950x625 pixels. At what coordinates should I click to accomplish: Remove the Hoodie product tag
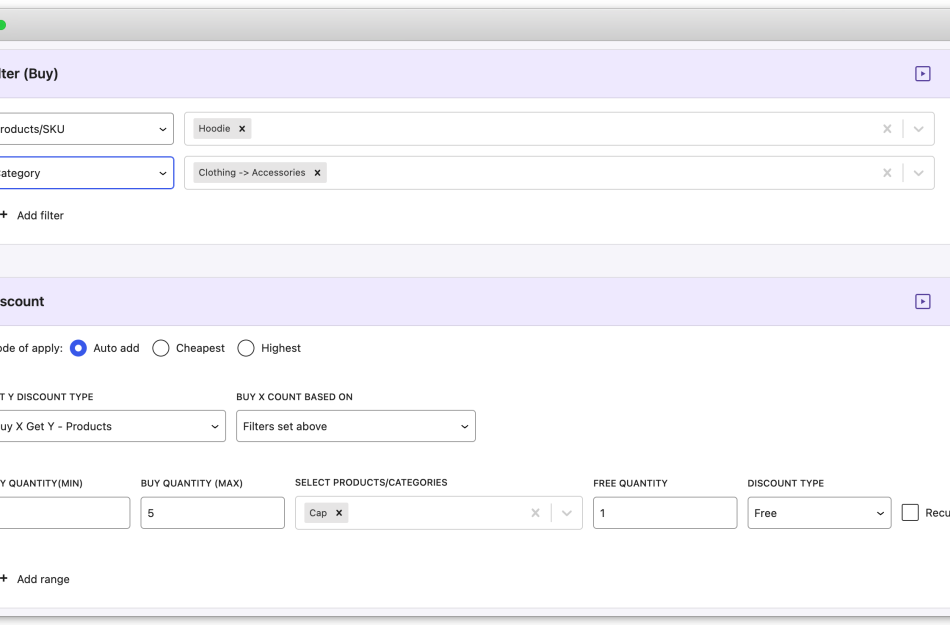[242, 129]
